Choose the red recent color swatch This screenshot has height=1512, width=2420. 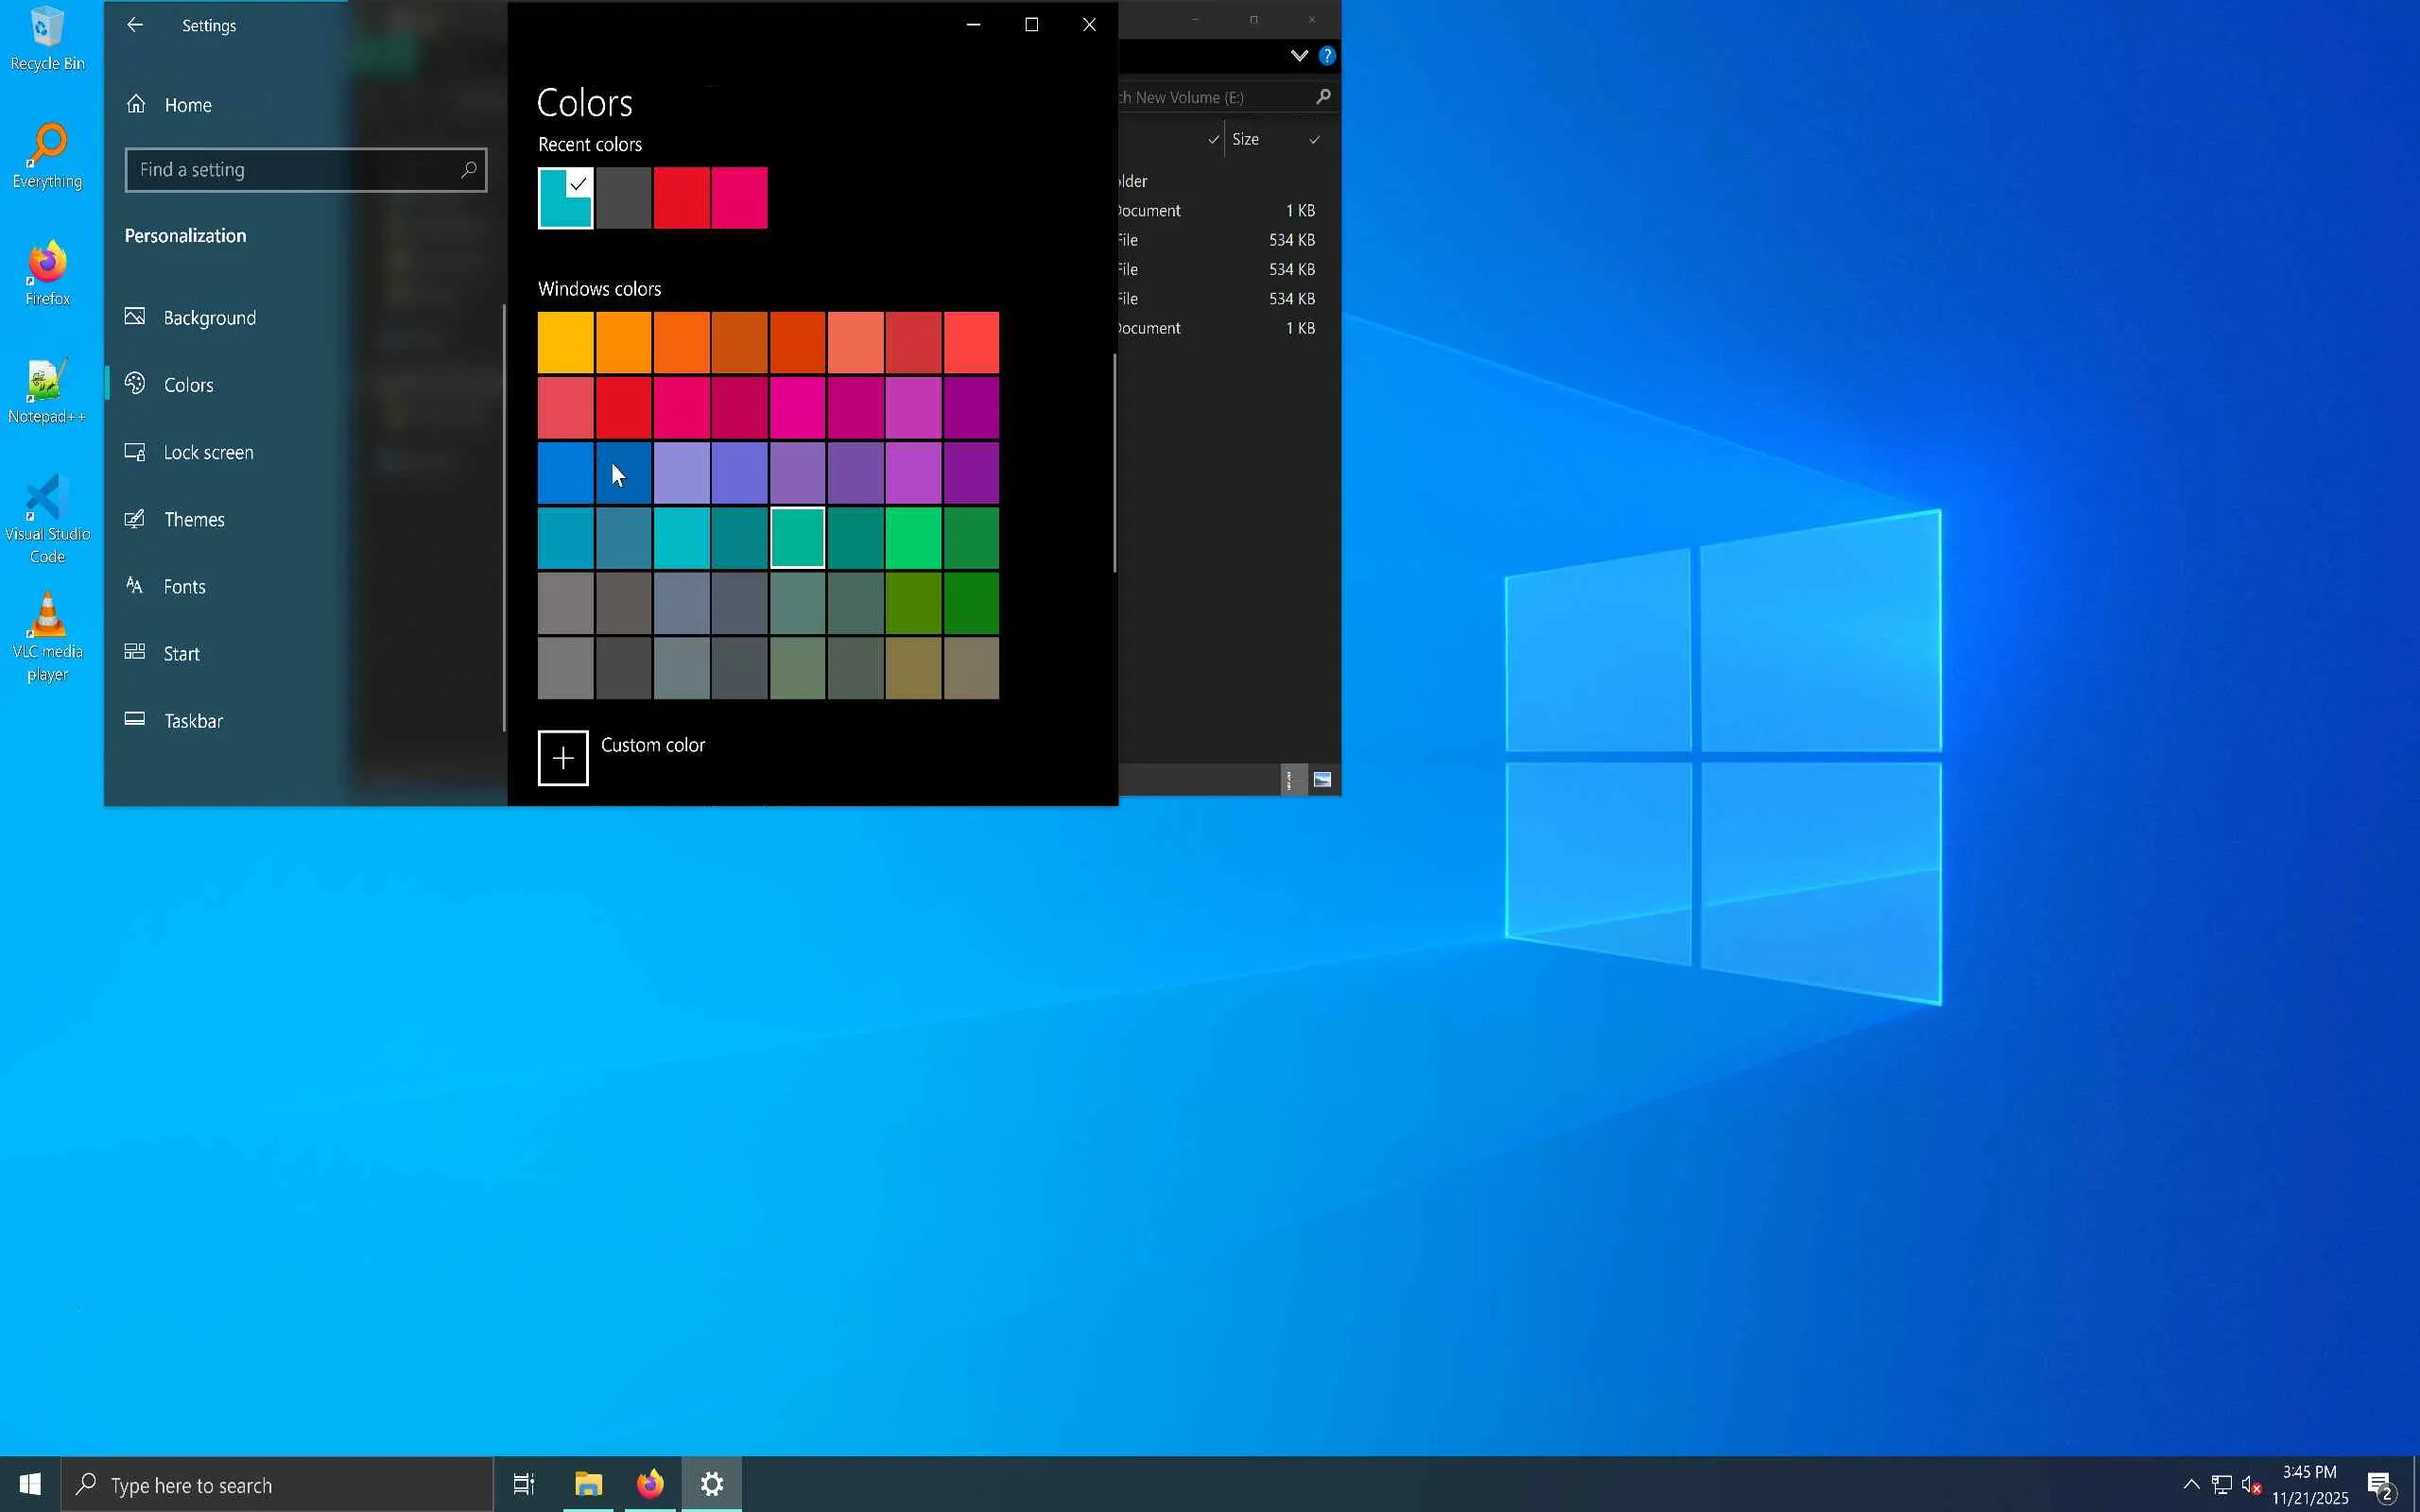click(681, 198)
